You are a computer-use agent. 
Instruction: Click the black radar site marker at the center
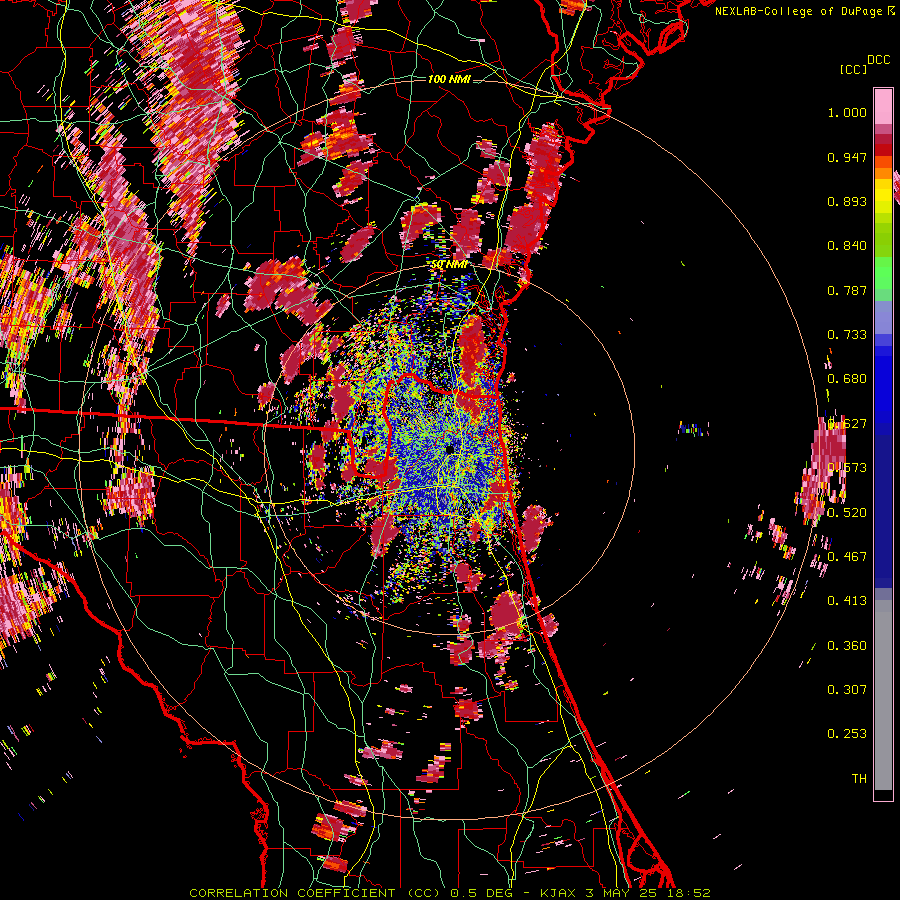point(450,449)
